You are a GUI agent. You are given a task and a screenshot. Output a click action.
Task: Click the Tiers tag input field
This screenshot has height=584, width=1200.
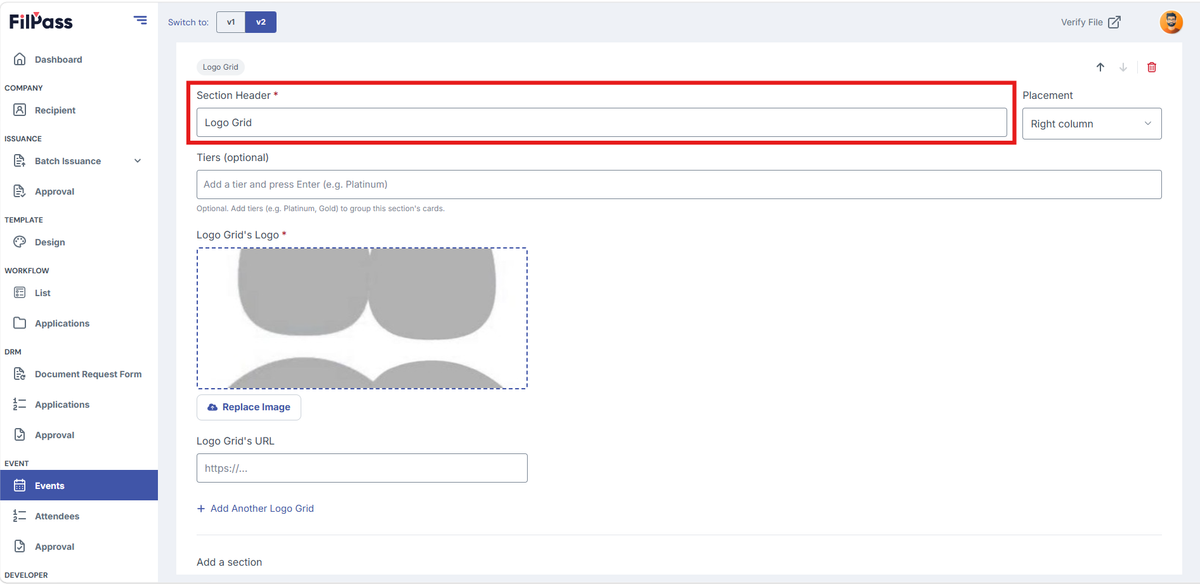coord(679,184)
